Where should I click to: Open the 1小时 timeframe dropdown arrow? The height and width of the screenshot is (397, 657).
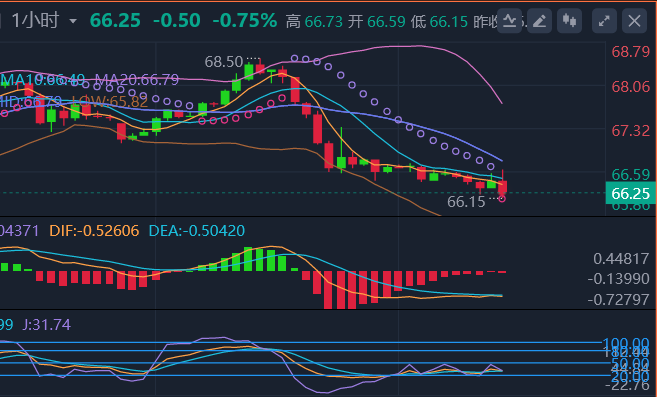73,21
